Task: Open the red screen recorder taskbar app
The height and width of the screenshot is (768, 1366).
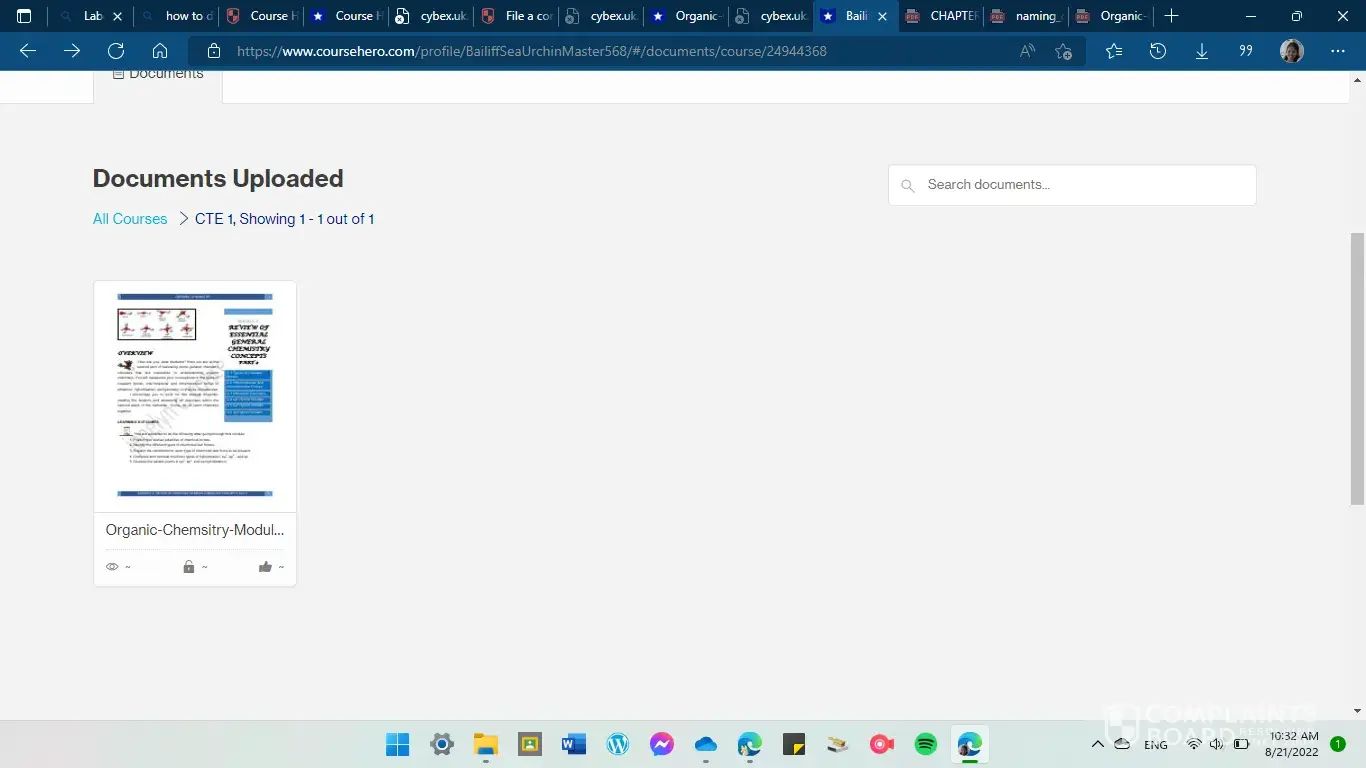Action: 882,744
